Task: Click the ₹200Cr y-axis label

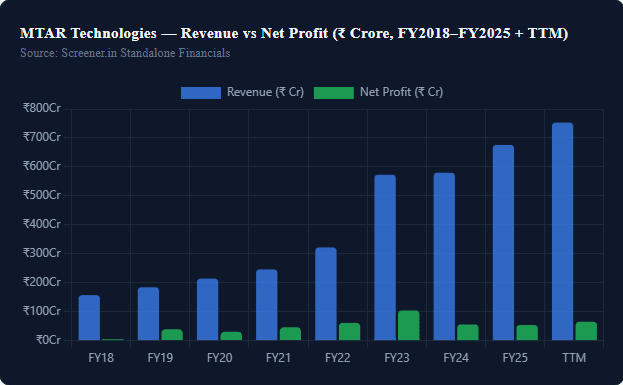Action: pos(42,282)
